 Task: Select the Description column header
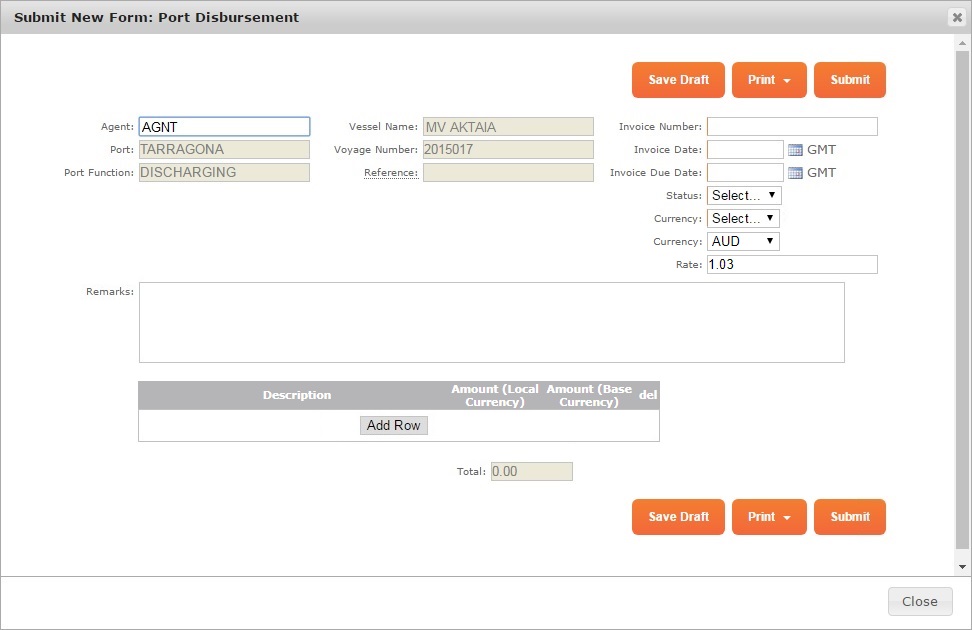tap(296, 395)
